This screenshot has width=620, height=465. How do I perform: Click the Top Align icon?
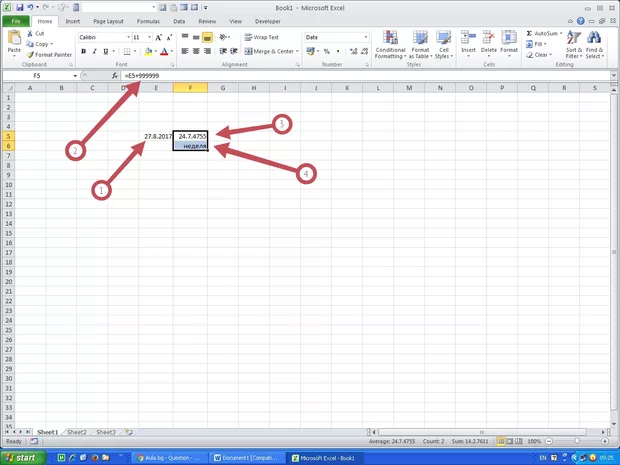185,37
